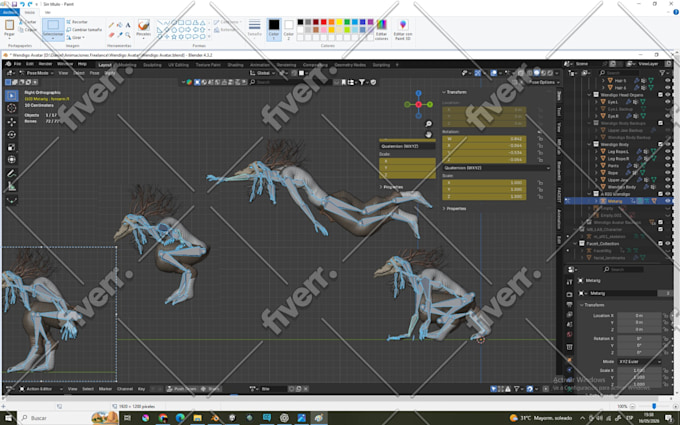Toggle lock for scale X in sidebar

coord(540,183)
